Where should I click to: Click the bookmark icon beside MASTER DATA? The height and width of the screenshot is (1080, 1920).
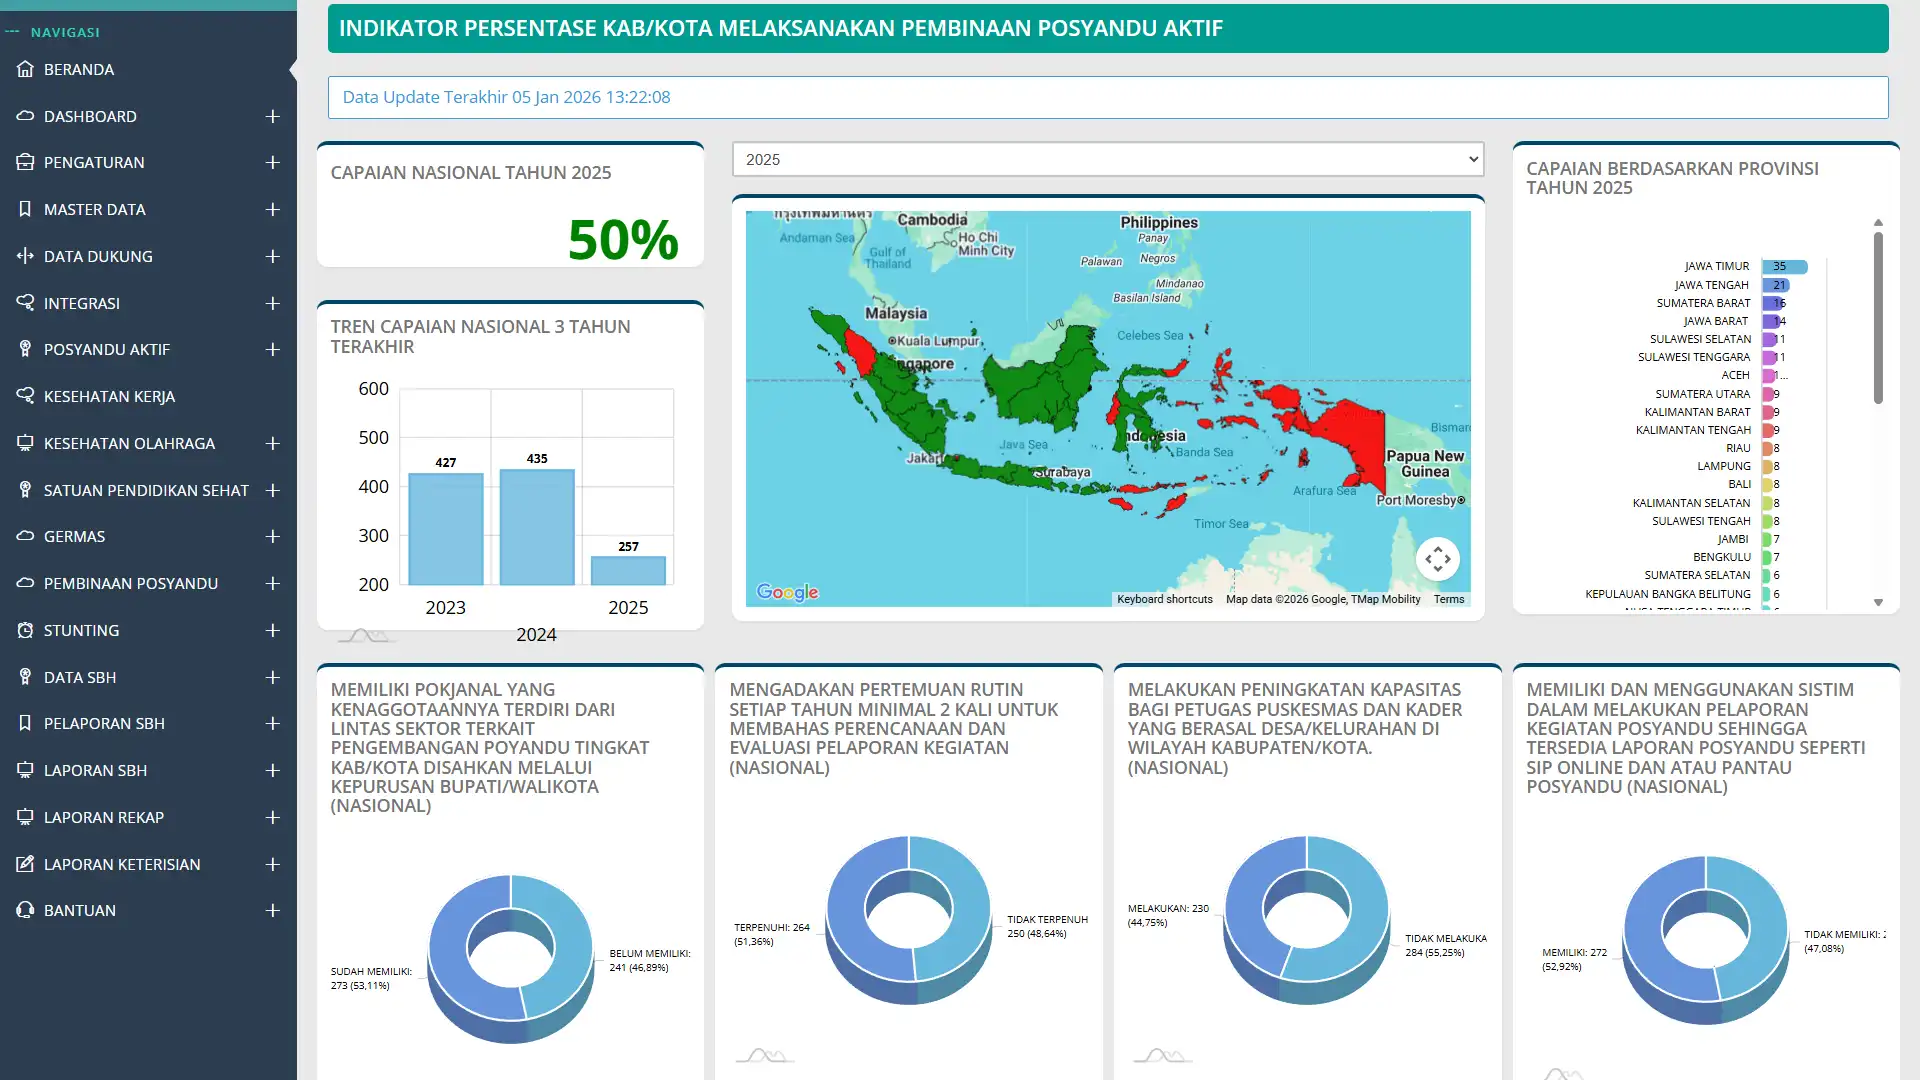tap(25, 209)
